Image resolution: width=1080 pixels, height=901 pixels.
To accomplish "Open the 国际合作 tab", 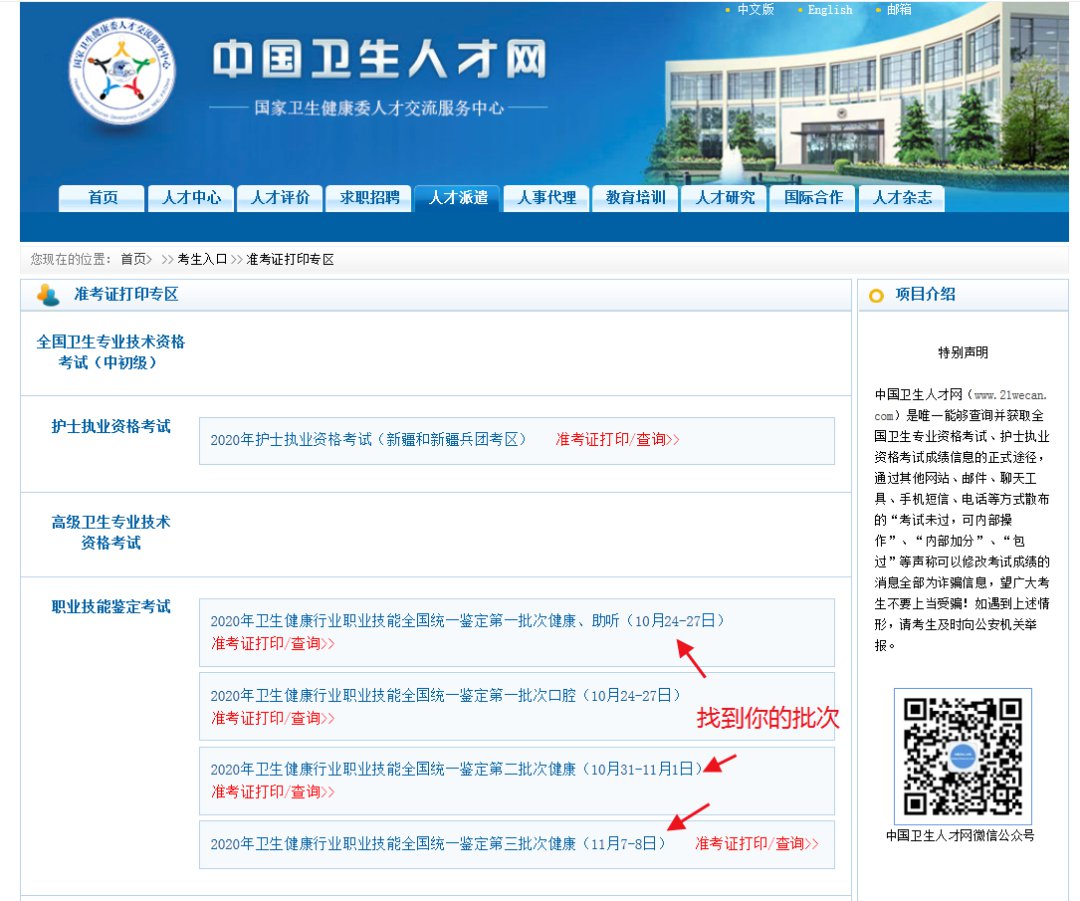I will pyautogui.click(x=813, y=198).
